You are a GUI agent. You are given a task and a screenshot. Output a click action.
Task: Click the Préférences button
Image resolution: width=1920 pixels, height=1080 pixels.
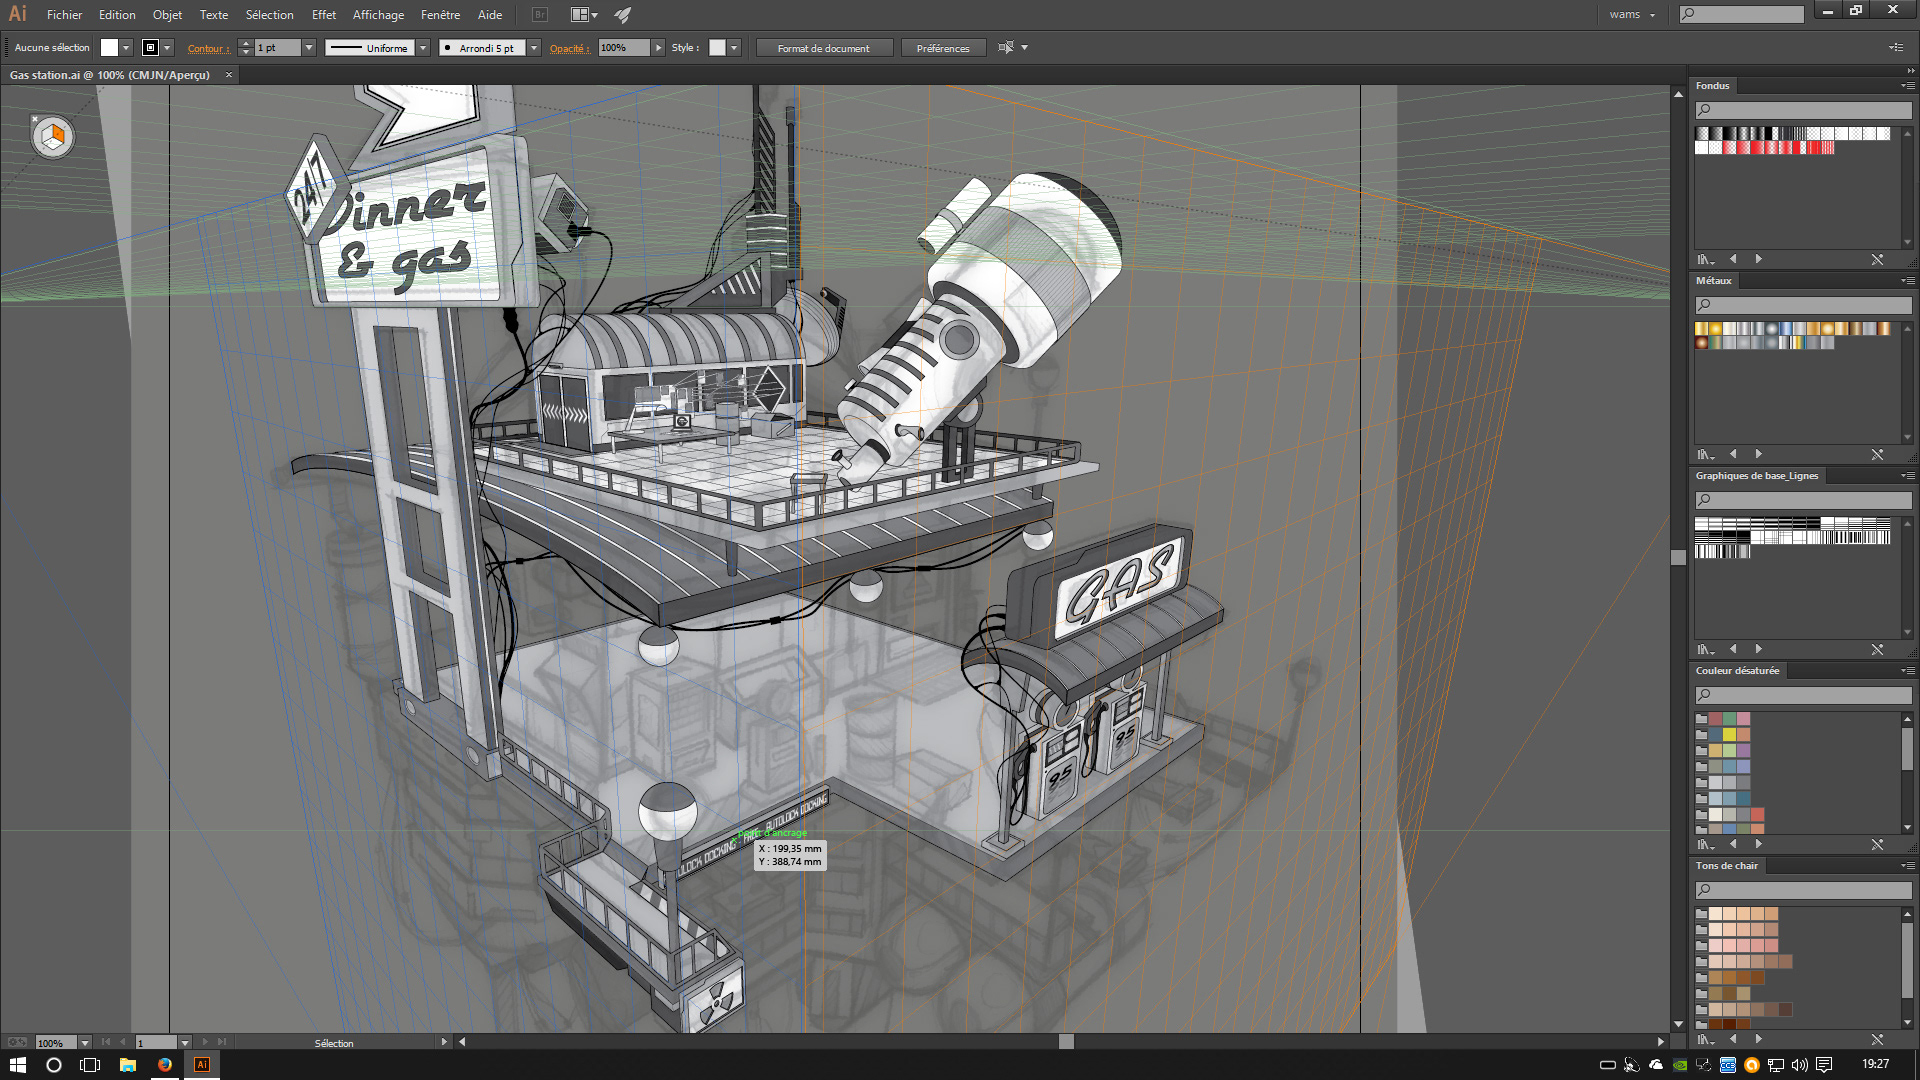pyautogui.click(x=942, y=48)
